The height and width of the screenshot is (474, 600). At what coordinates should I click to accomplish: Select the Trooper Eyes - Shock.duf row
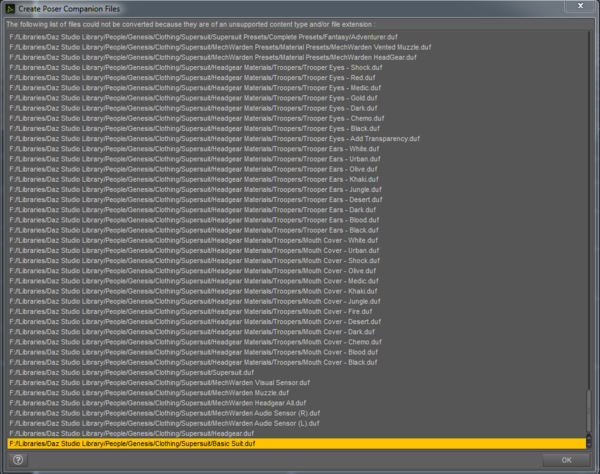(297, 68)
